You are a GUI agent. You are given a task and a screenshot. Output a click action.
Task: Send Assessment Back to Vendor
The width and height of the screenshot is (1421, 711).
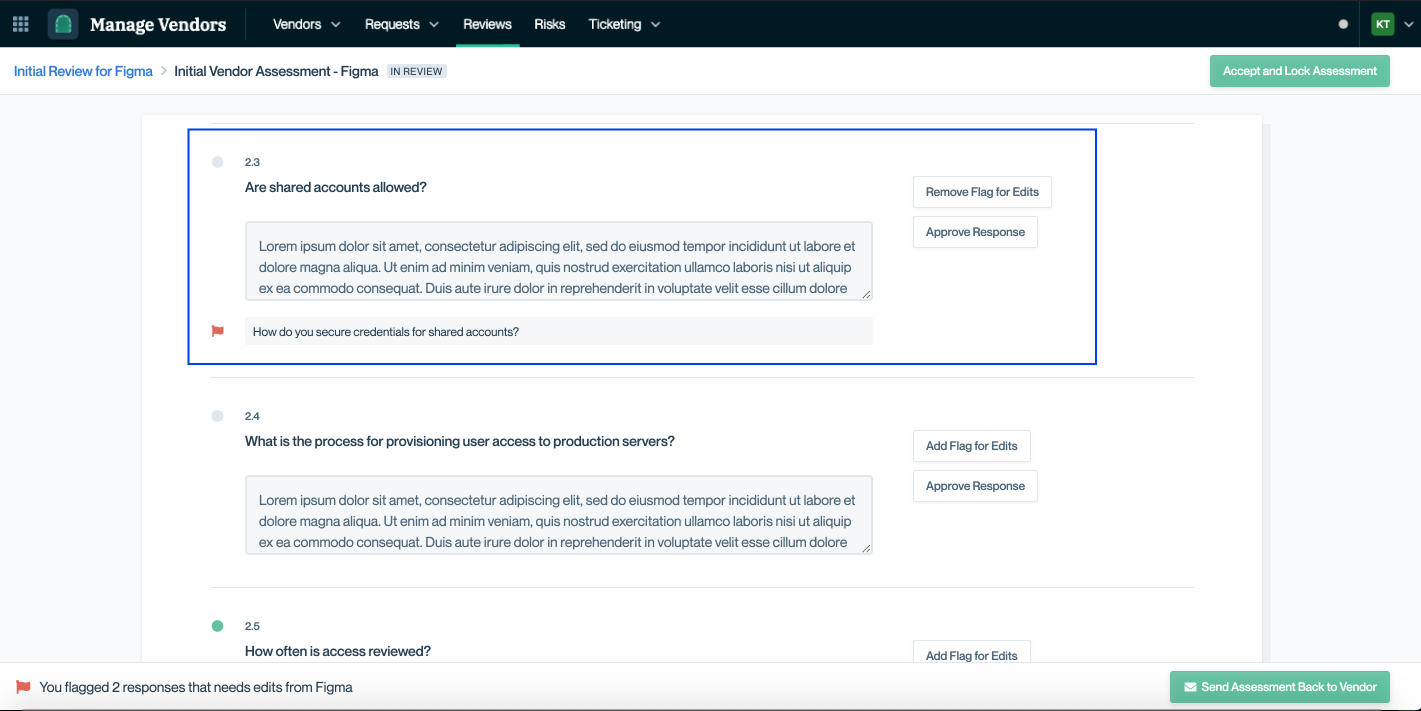pos(1280,687)
